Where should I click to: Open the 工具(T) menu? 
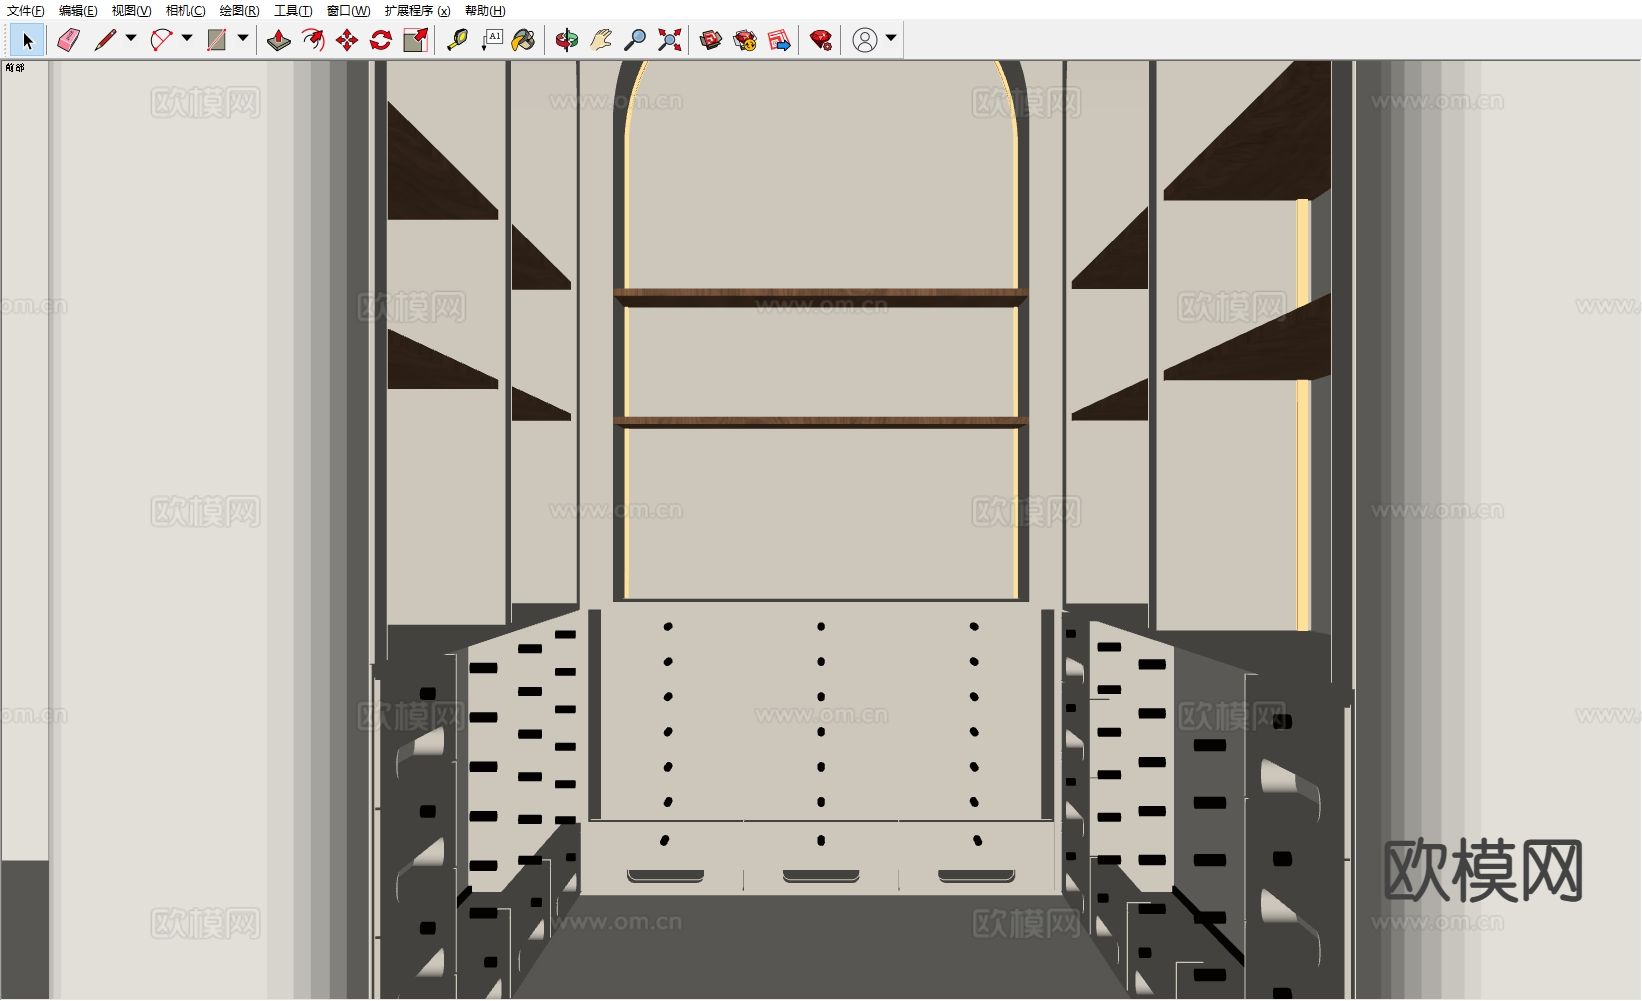tap(293, 11)
